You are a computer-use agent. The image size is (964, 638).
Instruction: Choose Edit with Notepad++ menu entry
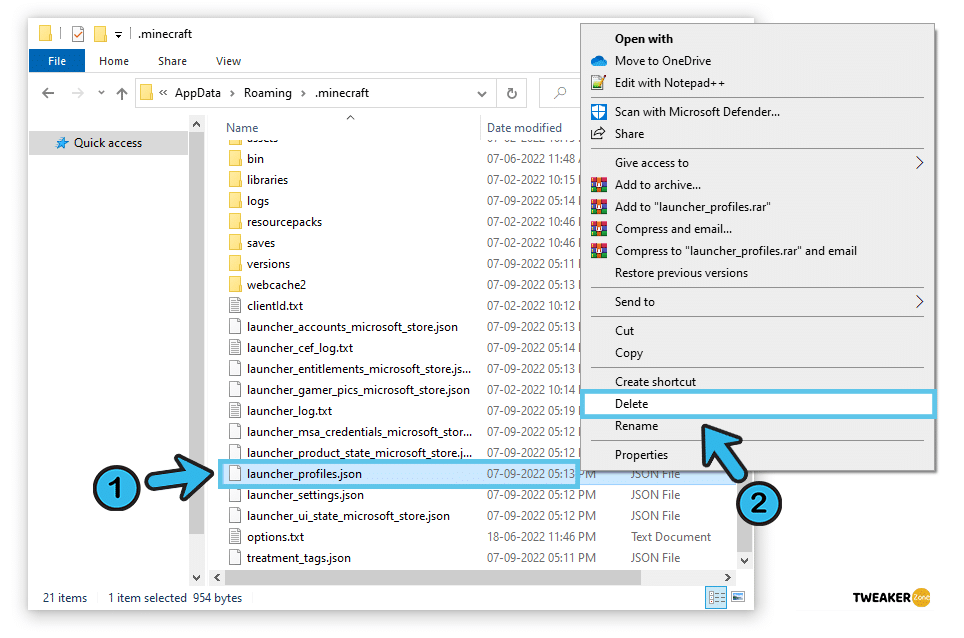coord(670,83)
